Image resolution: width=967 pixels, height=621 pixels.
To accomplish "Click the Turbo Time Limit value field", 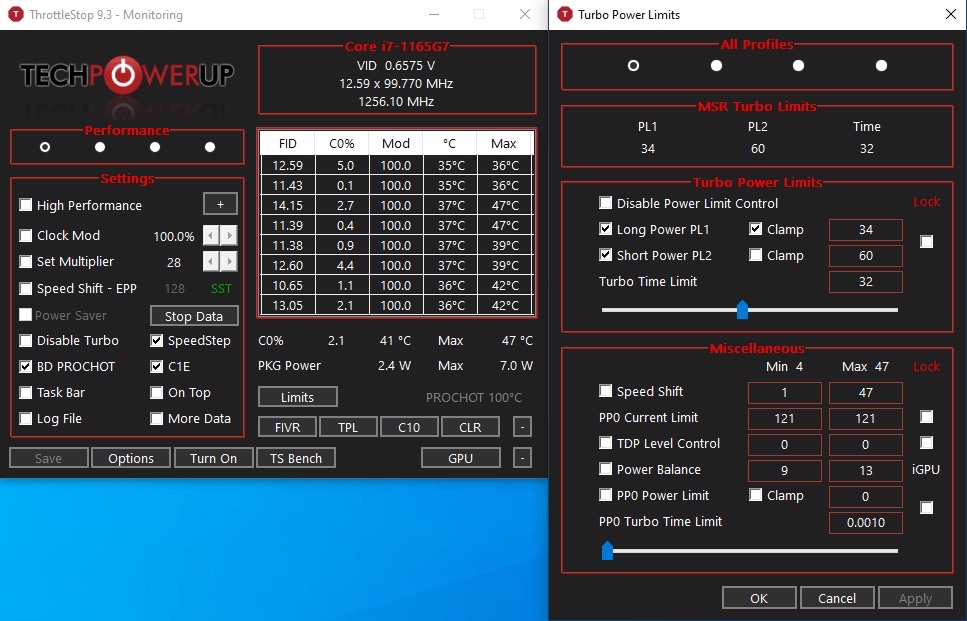I will click(865, 281).
